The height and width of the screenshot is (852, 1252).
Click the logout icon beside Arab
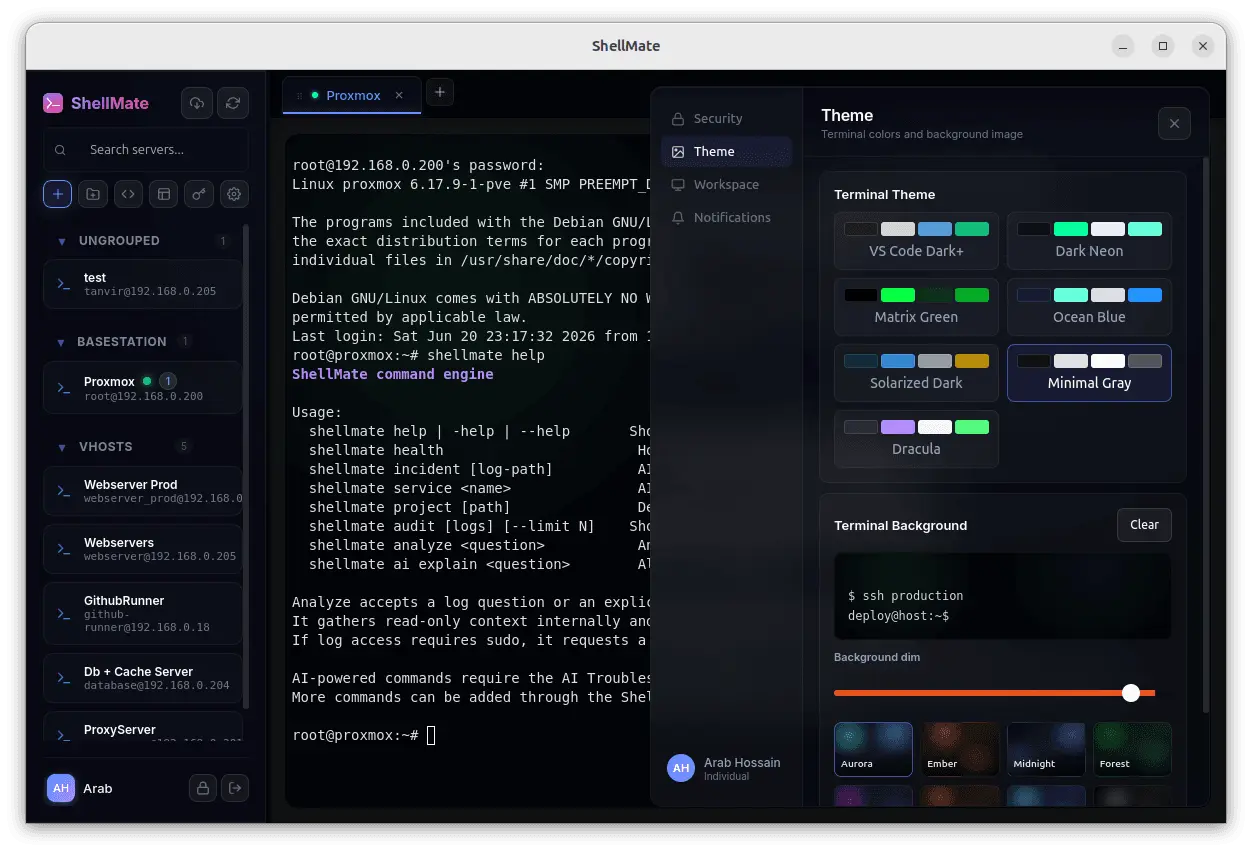[x=235, y=788]
